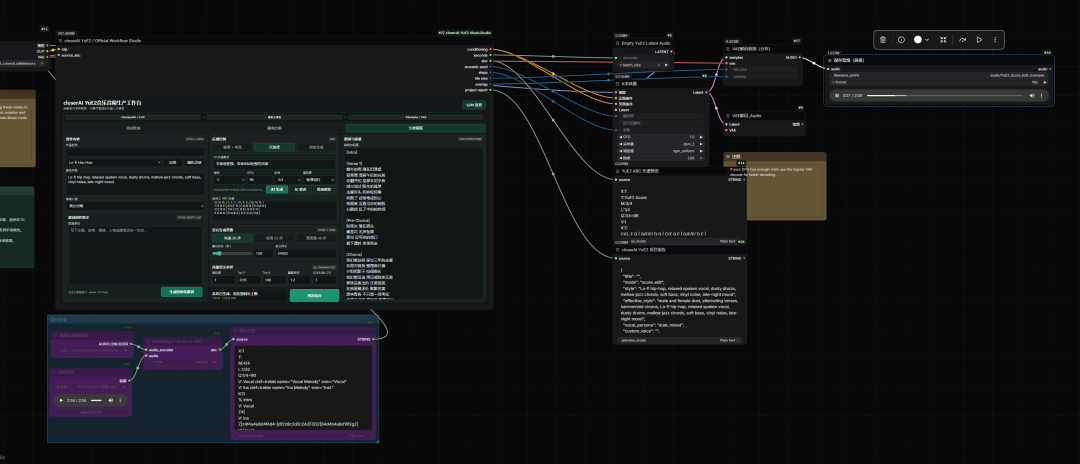Click the info icon in the node toolbar
The image size is (1080, 464).
tap(901, 40)
